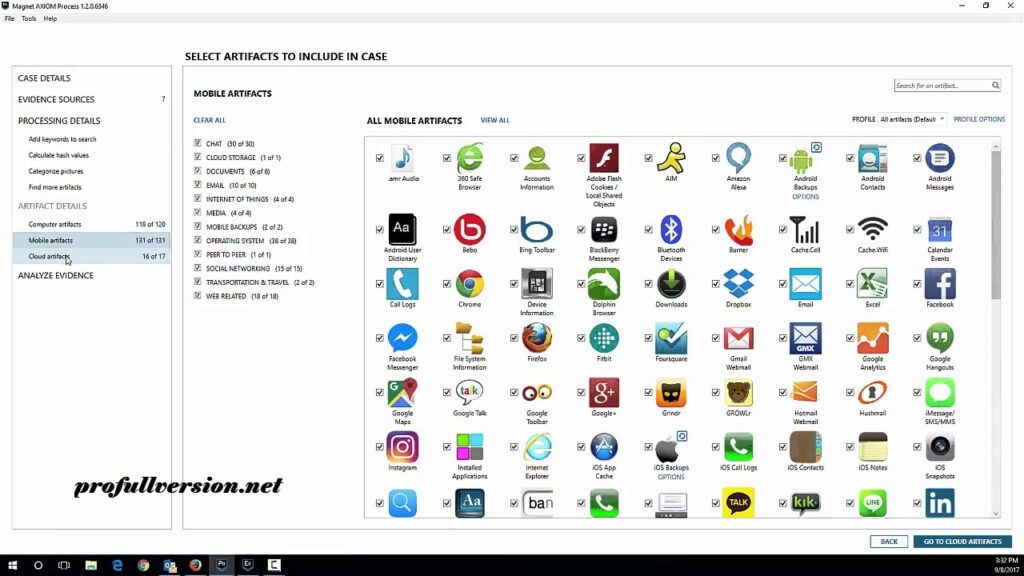Viewport: 1024px width, 576px height.
Task: Expand the EVIDENCE SOURCES section
Action: (x=56, y=99)
